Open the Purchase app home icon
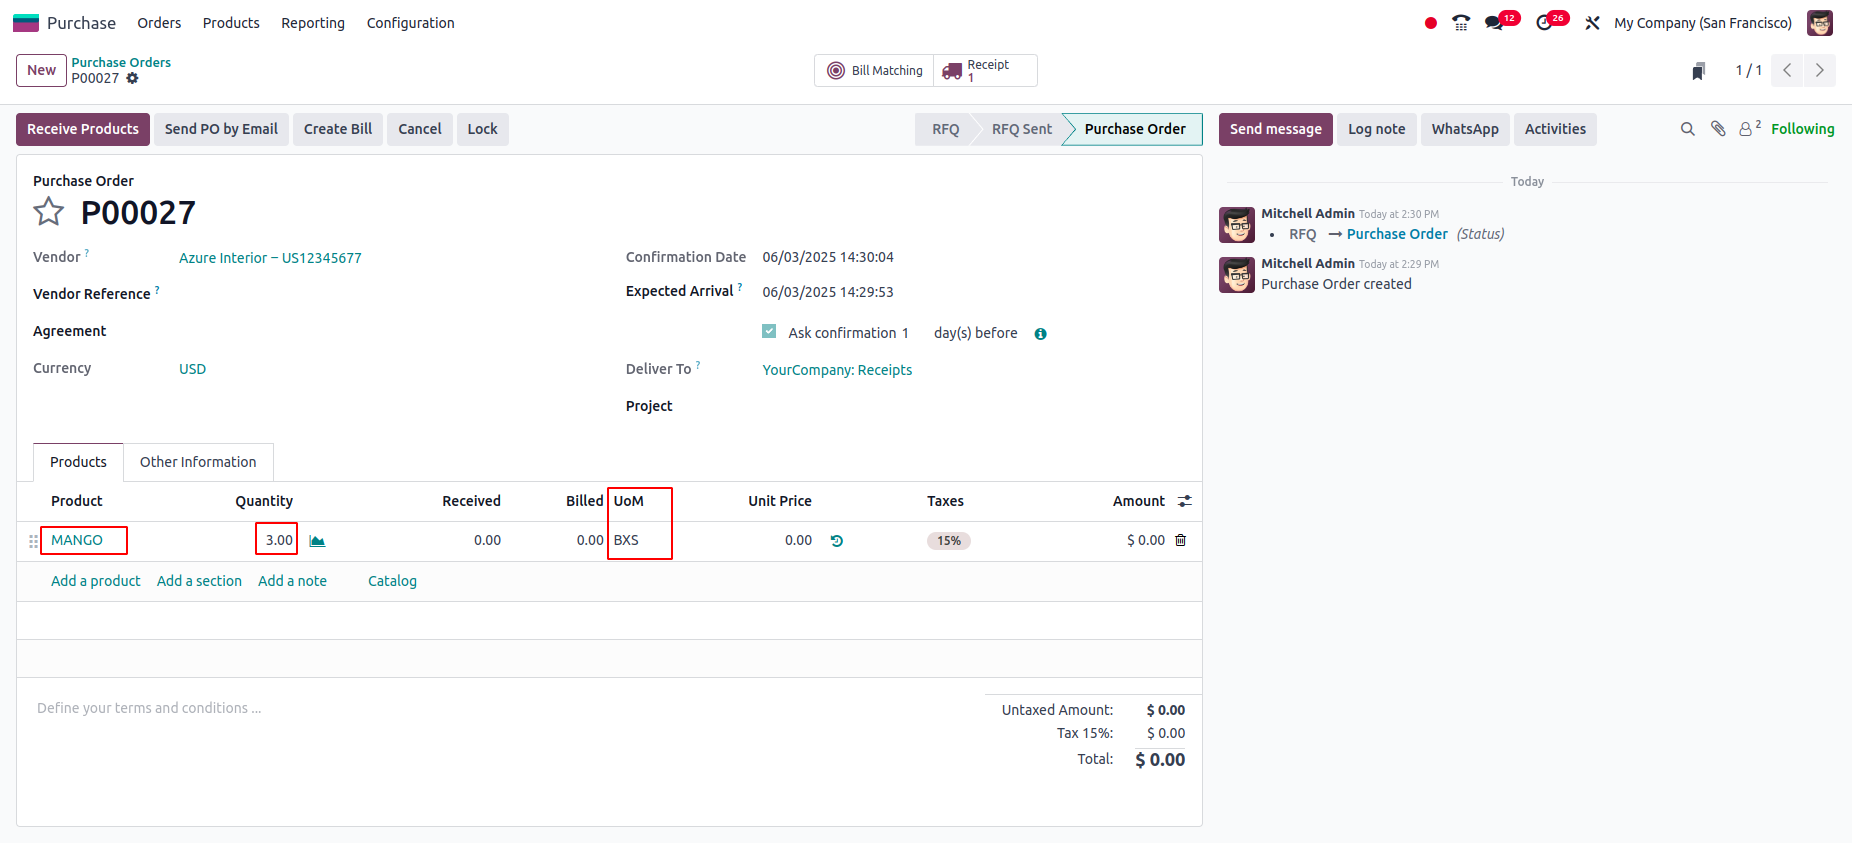The image size is (1852, 843). (x=26, y=23)
